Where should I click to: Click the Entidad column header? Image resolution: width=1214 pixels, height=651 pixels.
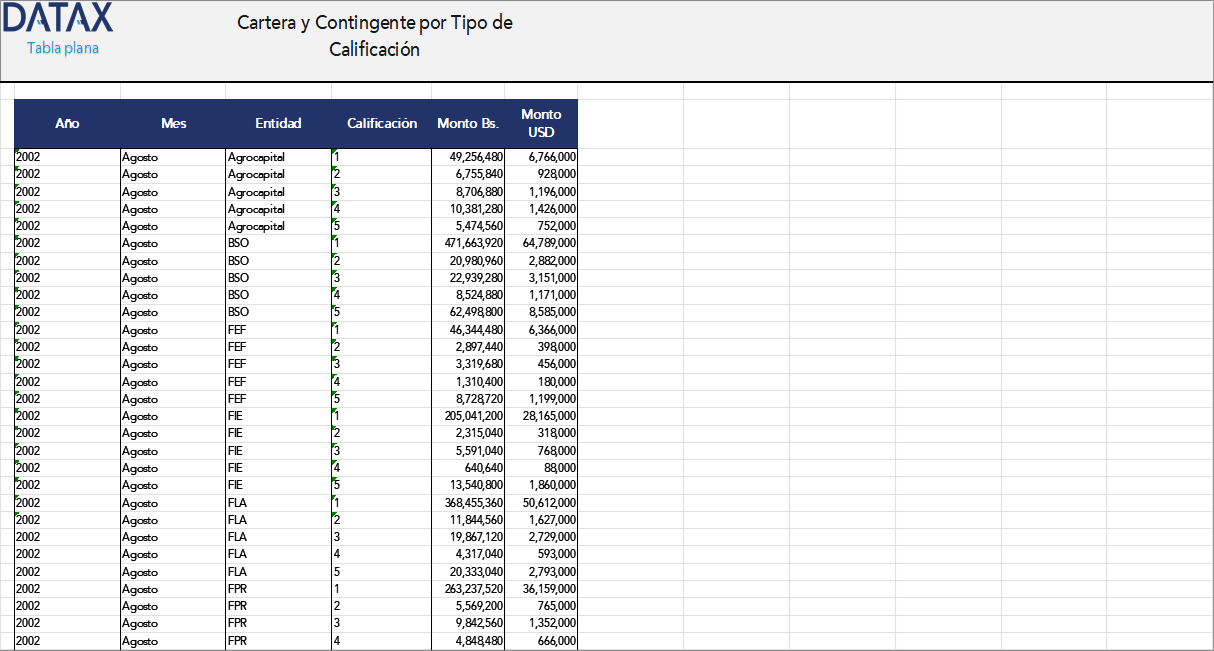tap(278, 124)
